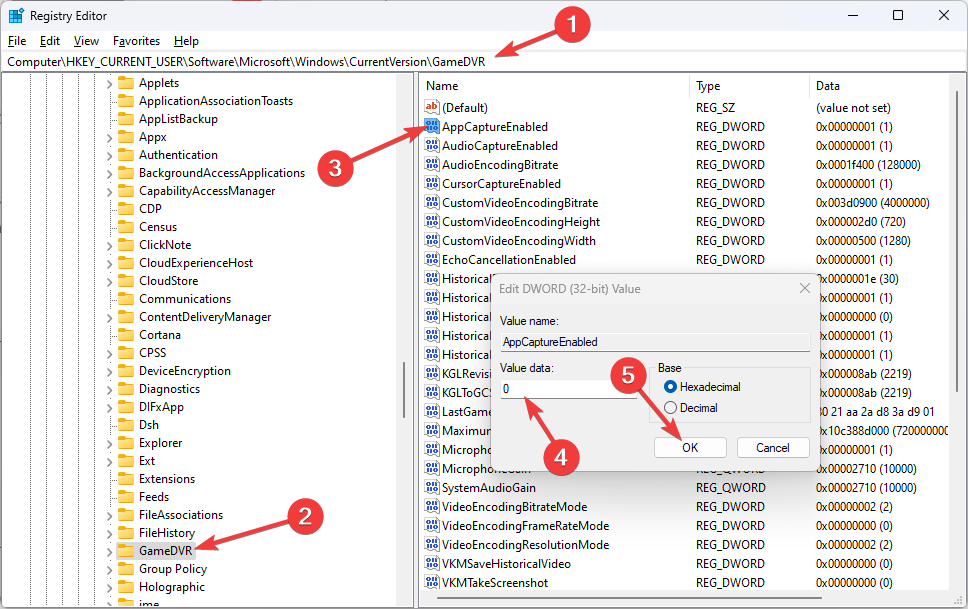Click the CustomVideoEncodingBitrate DWORD icon

[432, 203]
